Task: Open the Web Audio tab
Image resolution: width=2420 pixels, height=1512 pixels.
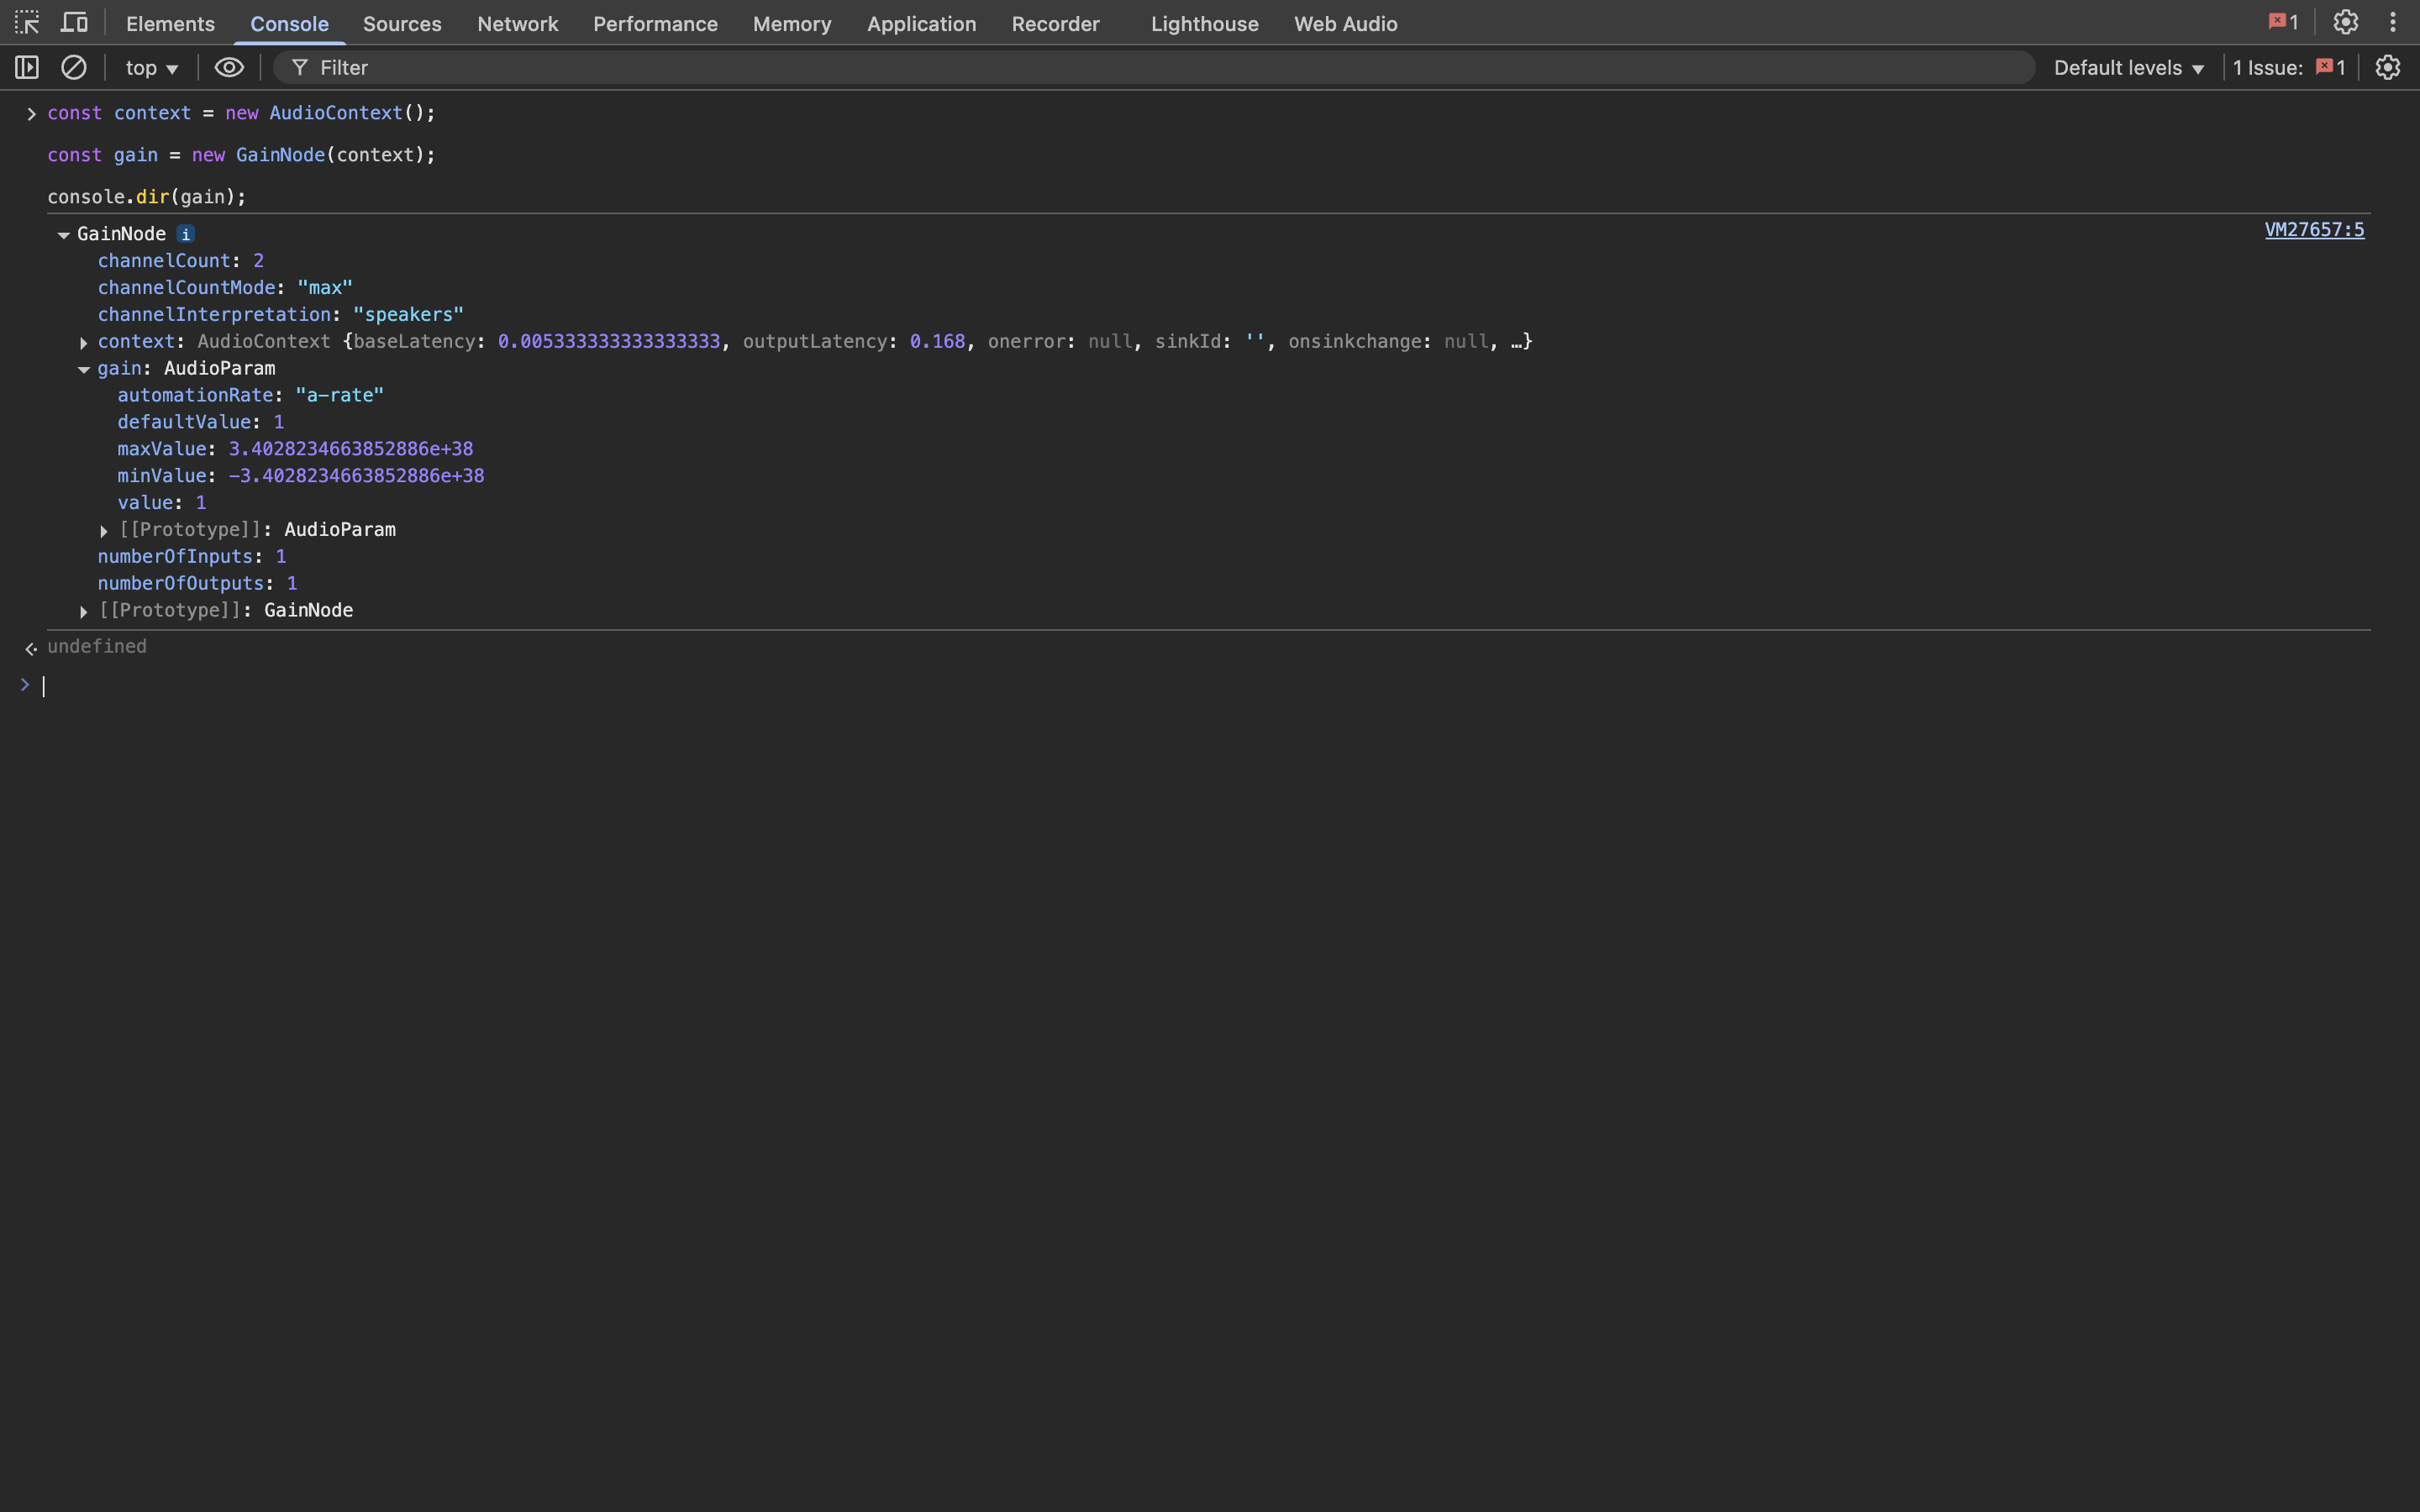Action: [x=1345, y=23]
